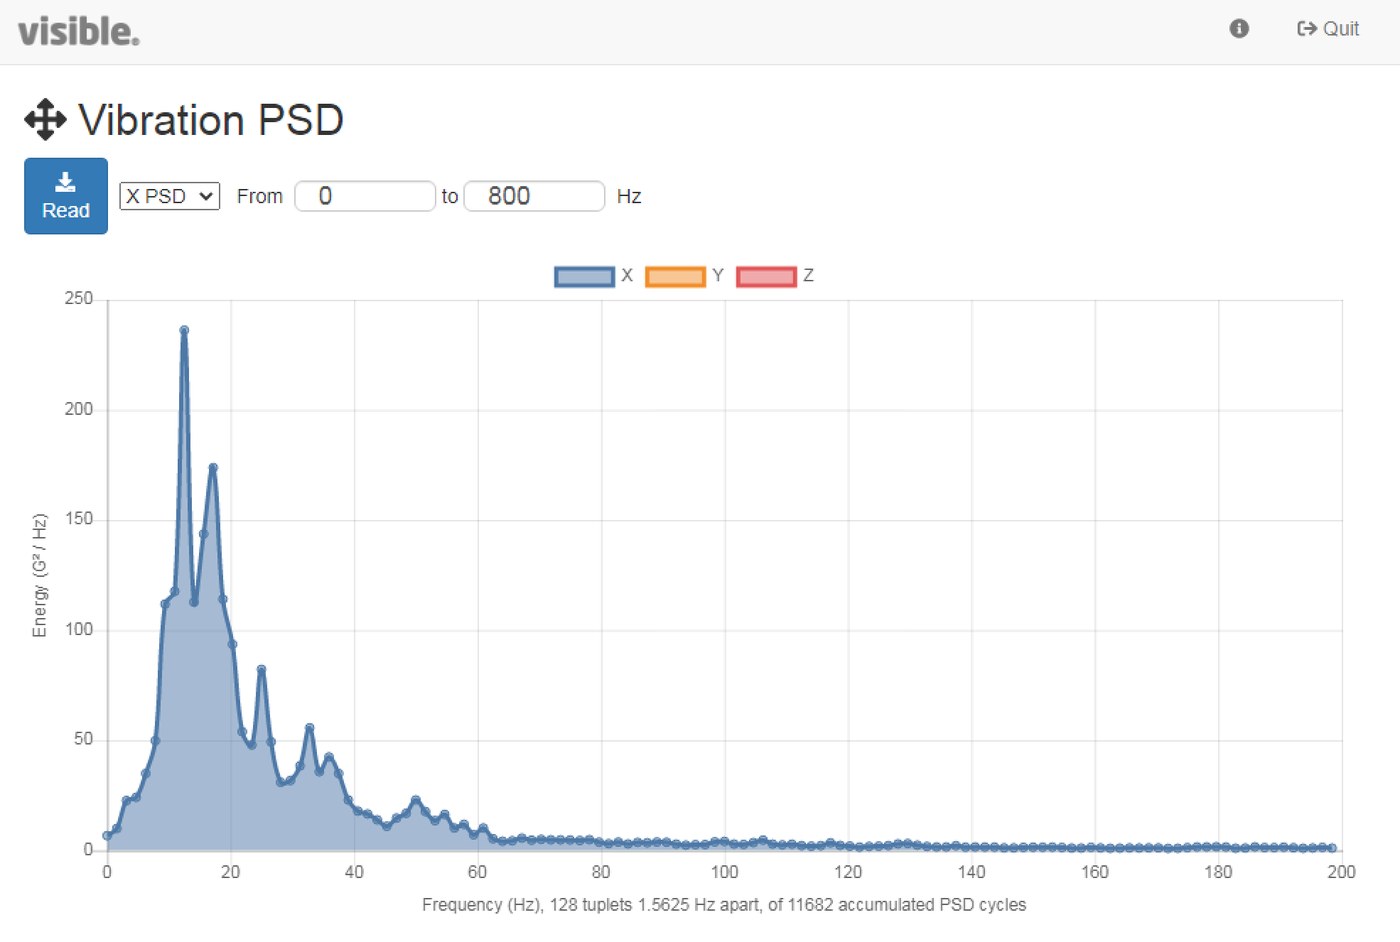Click the Energy (G²/Hz) axis label

(40, 575)
